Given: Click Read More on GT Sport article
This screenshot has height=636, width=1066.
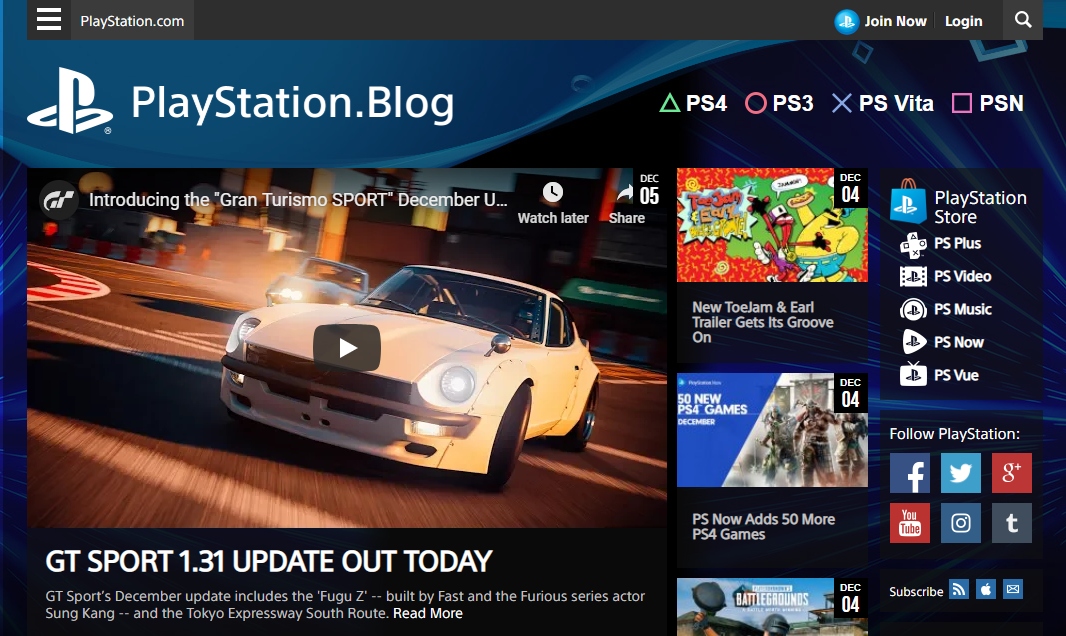Looking at the screenshot, I should coord(428,614).
